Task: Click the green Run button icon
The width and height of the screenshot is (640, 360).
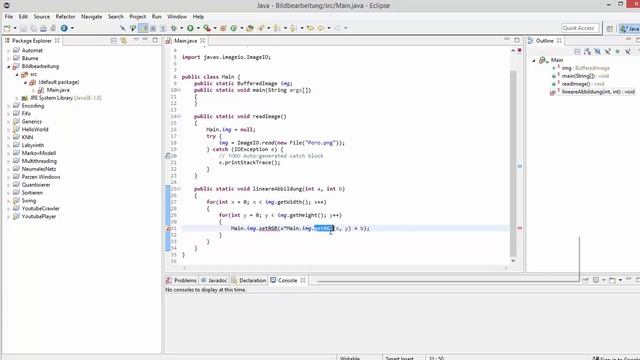Action: [x=190, y=28]
